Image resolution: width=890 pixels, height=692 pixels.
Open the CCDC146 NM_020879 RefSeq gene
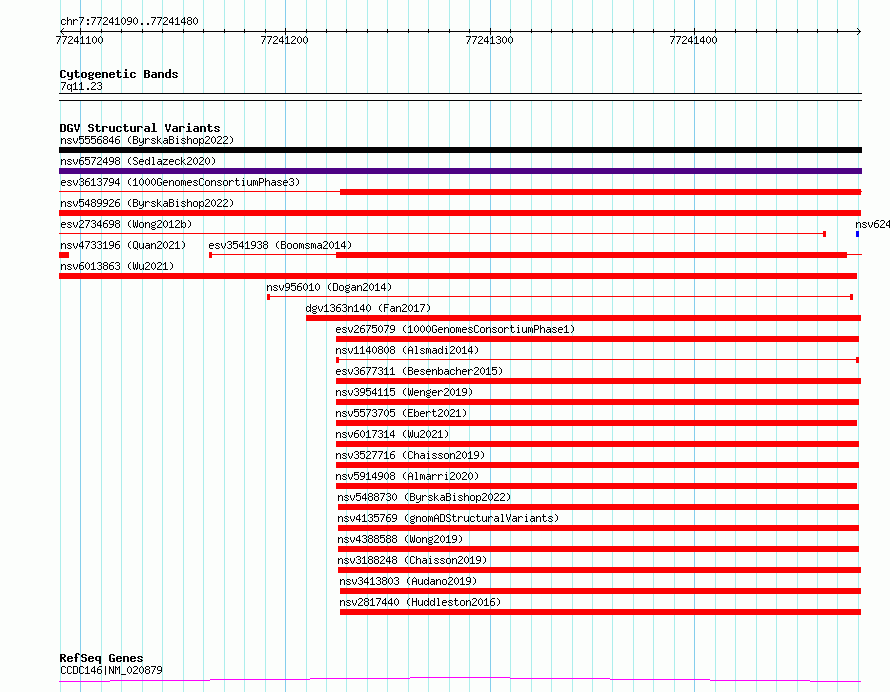(111, 670)
